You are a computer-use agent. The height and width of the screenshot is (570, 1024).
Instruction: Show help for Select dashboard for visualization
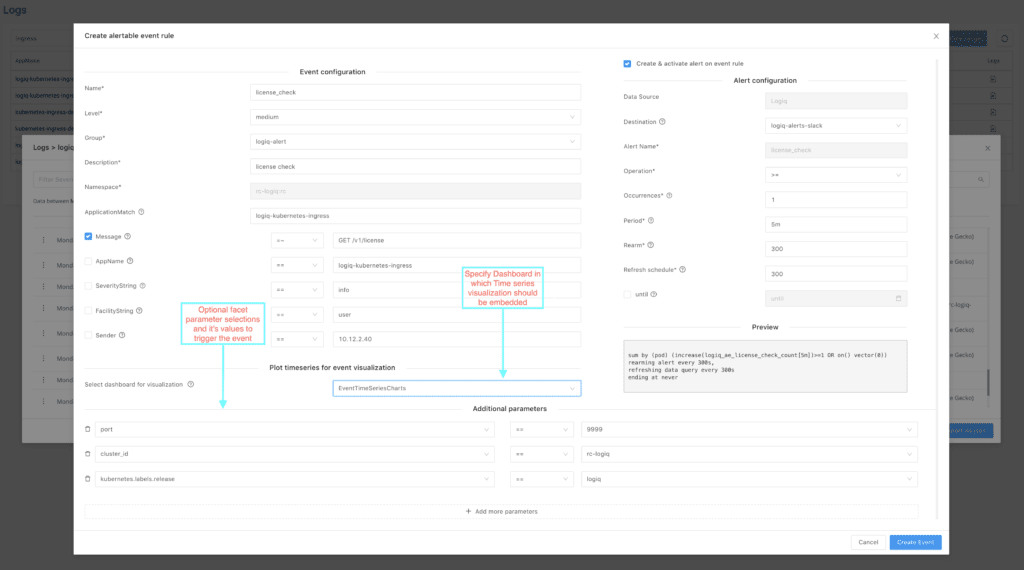(x=191, y=385)
